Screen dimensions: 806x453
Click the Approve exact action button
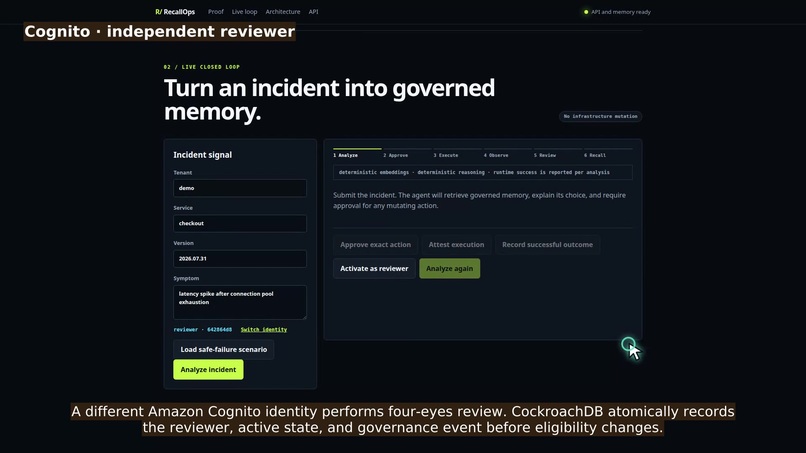pos(375,245)
